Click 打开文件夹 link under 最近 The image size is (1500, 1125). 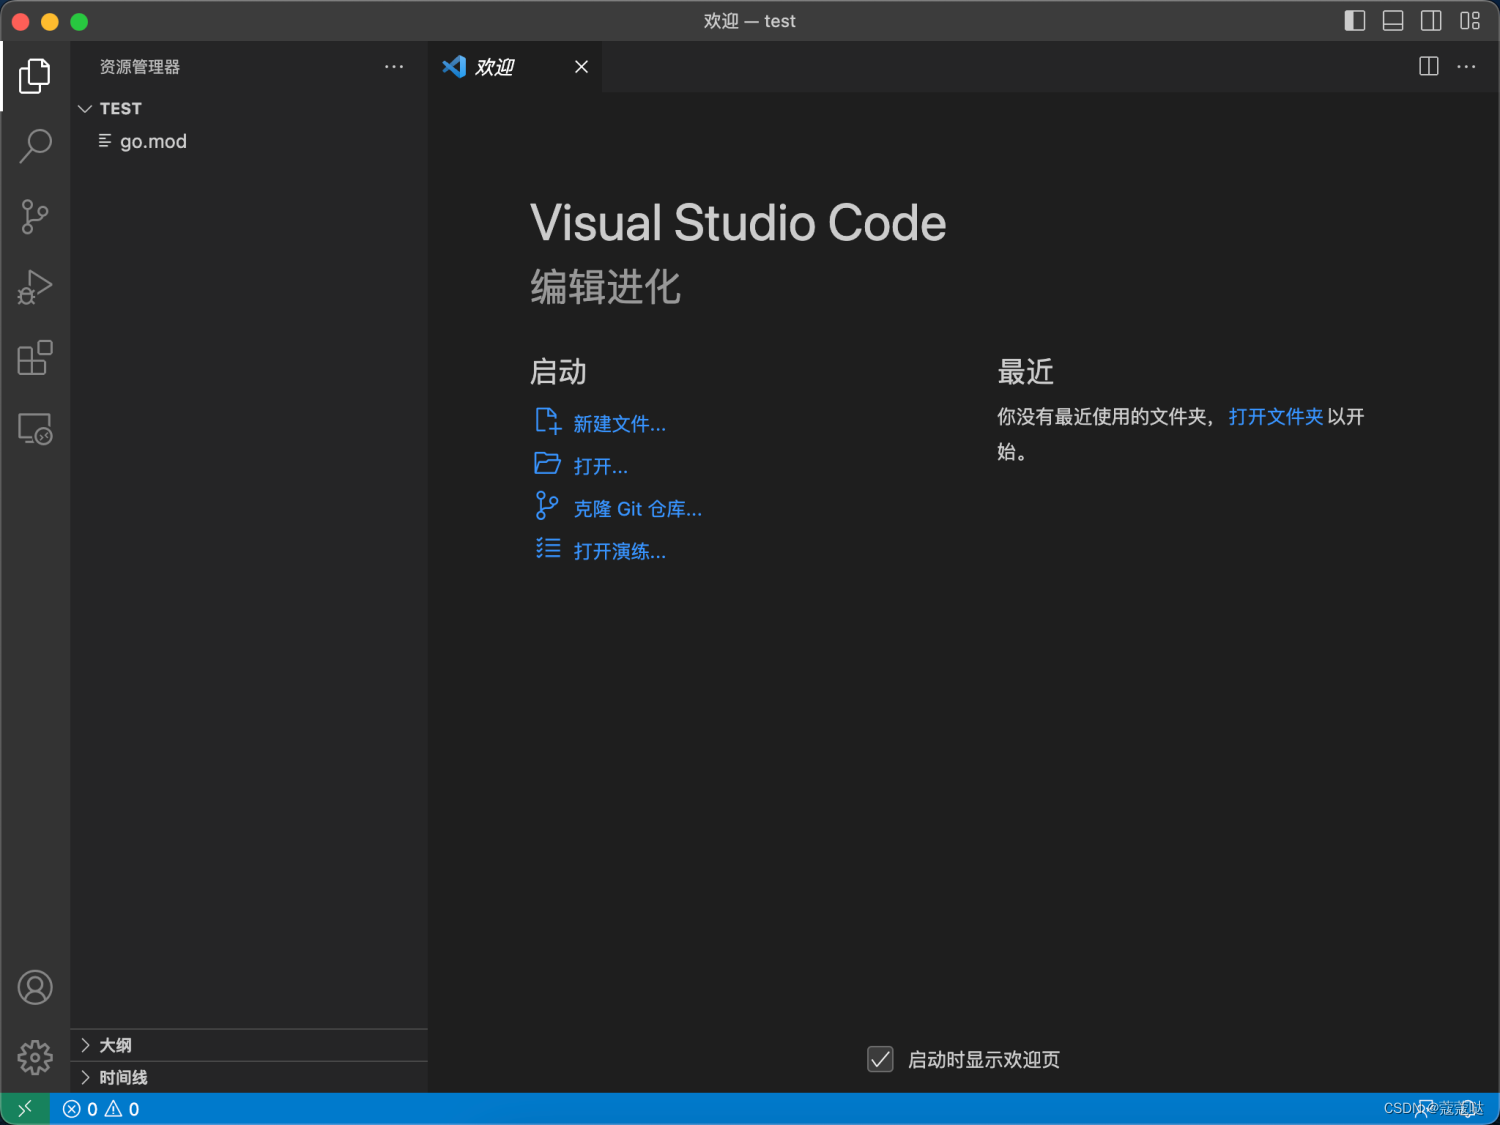click(1276, 417)
